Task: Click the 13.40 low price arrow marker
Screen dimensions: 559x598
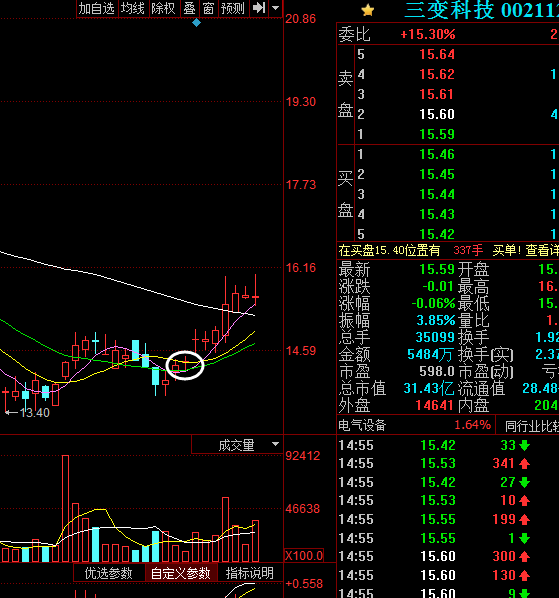Action: [27, 412]
